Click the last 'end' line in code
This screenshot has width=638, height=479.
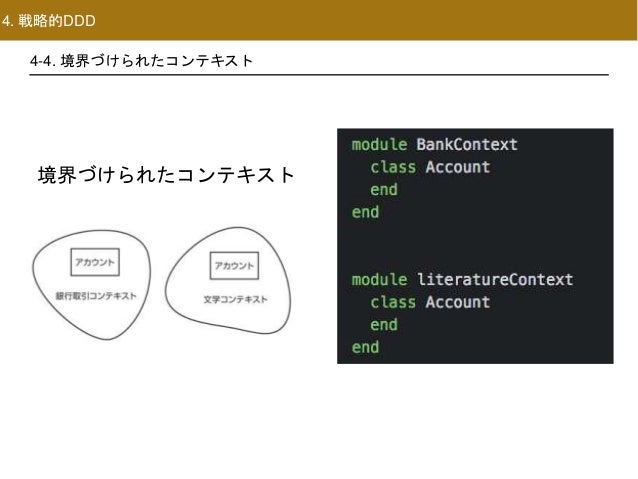pyautogui.click(x=365, y=347)
